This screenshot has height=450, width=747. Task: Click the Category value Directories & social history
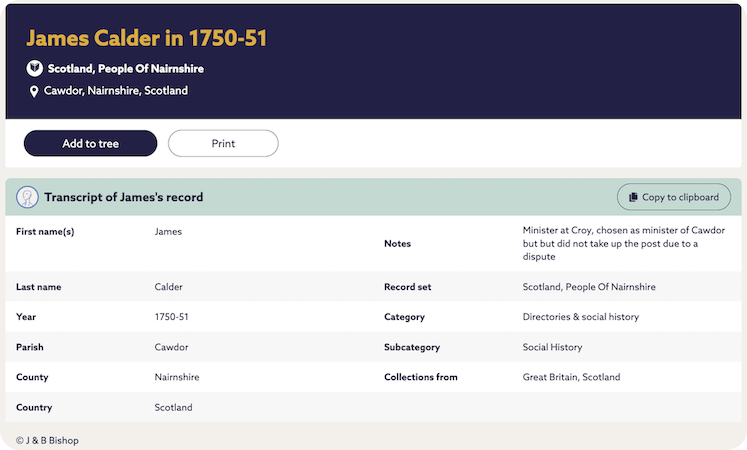(x=581, y=317)
